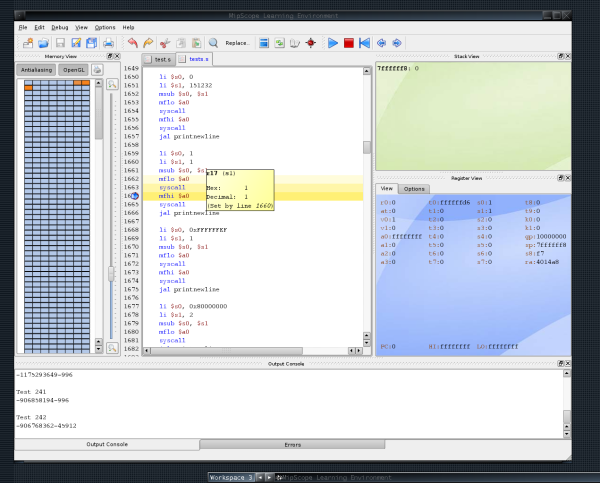Open the Options menu in menu bar
This screenshot has height=483, width=600.
[105, 27]
